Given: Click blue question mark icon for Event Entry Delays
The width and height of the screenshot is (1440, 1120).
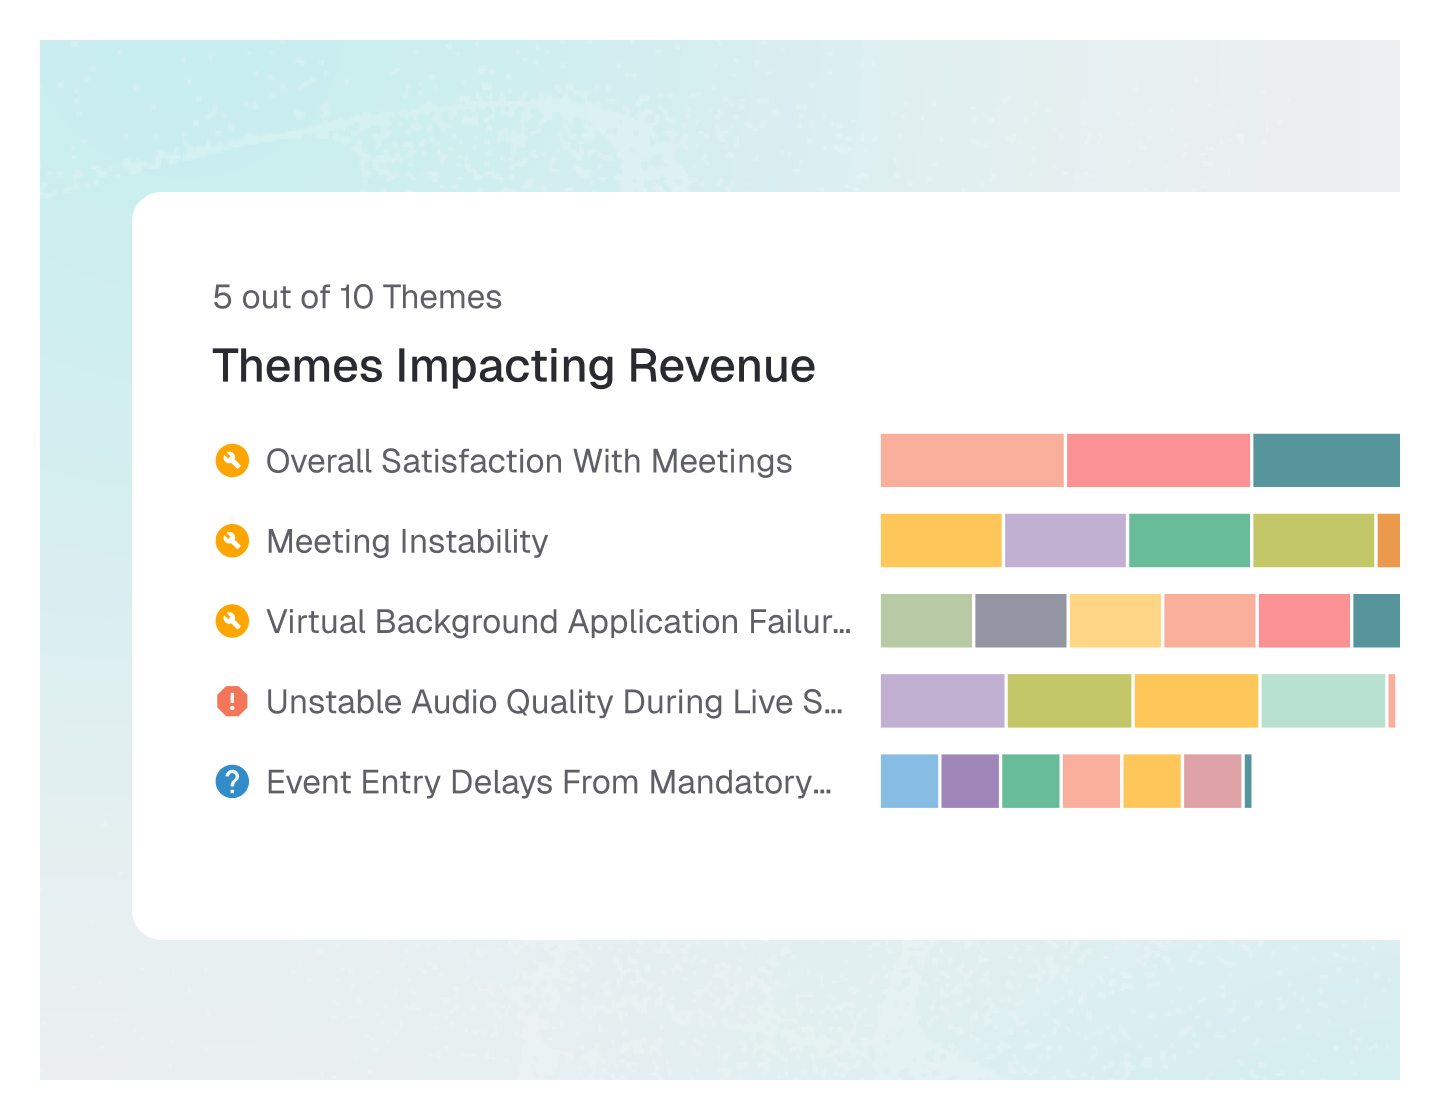Looking at the screenshot, I should click(x=232, y=781).
